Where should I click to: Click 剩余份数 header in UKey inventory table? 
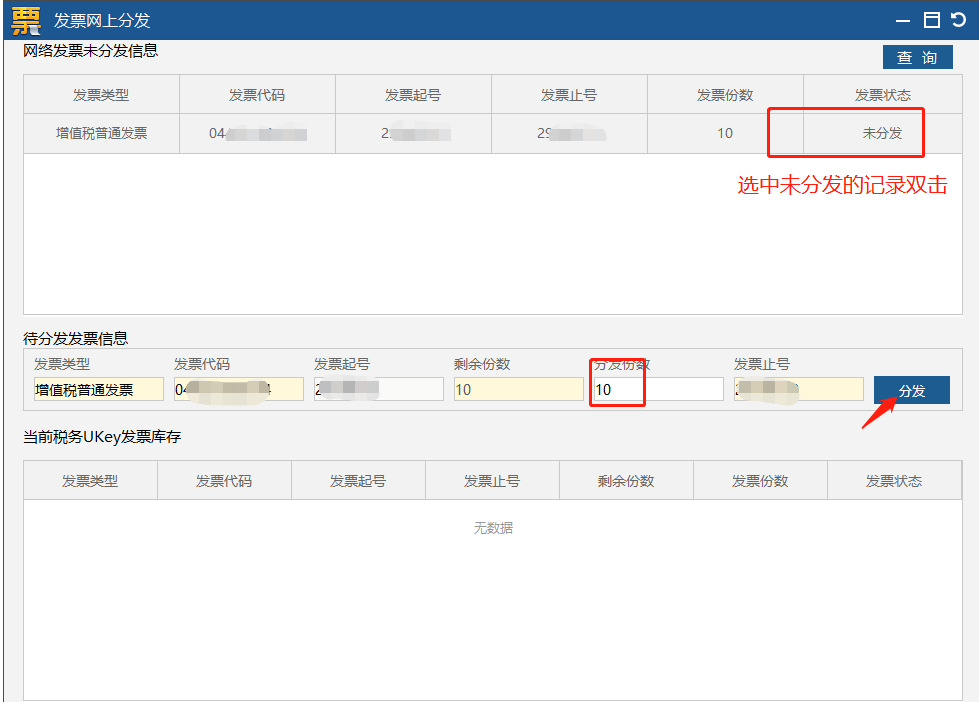point(626,481)
